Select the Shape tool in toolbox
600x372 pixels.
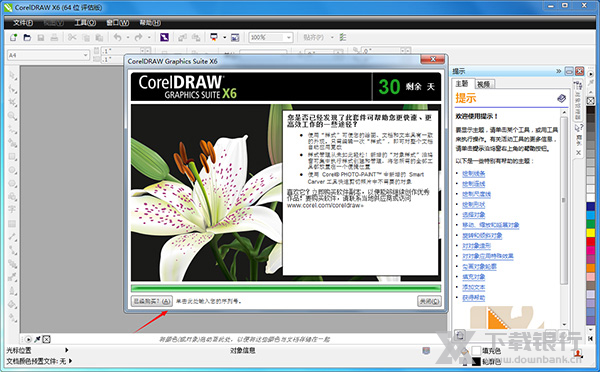click(13, 89)
